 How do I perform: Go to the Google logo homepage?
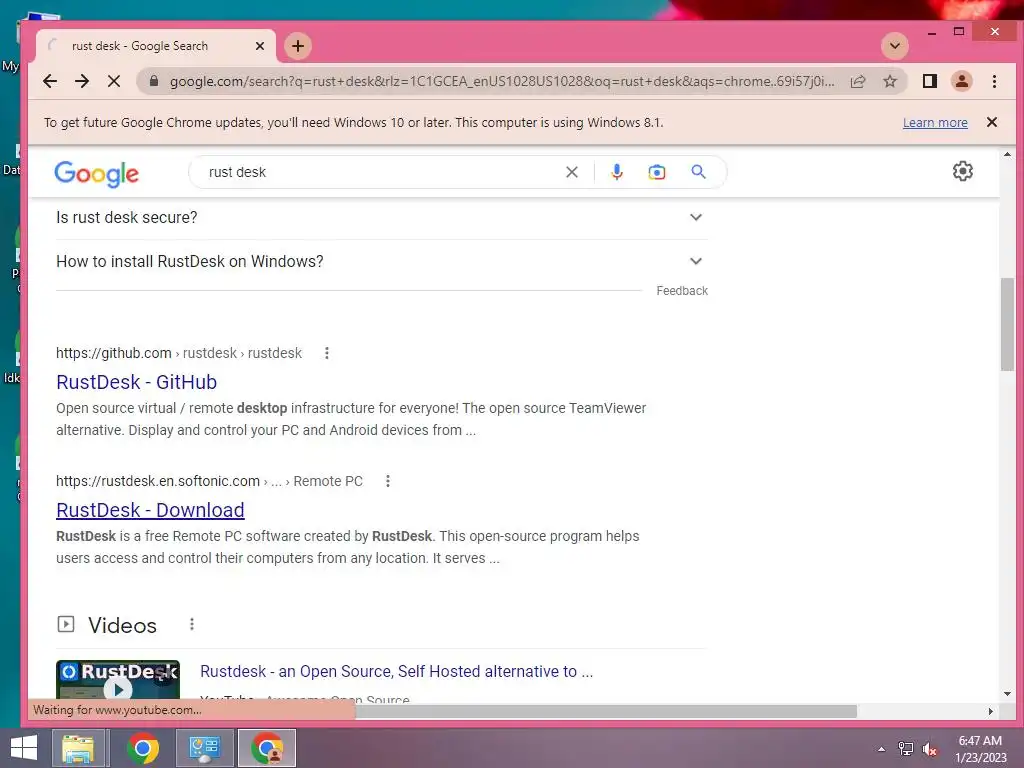click(x=97, y=174)
